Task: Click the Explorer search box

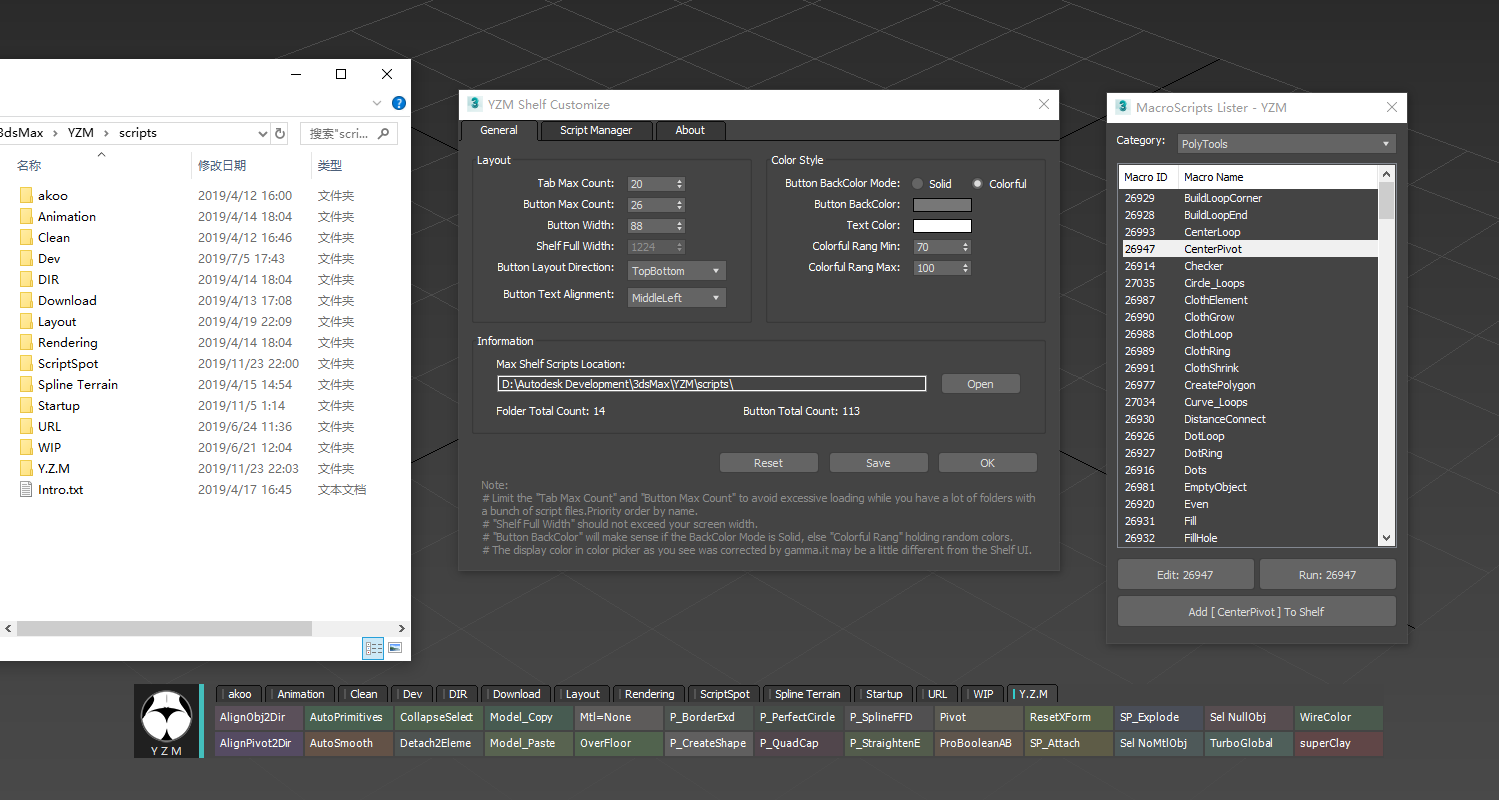Action: 349,133
